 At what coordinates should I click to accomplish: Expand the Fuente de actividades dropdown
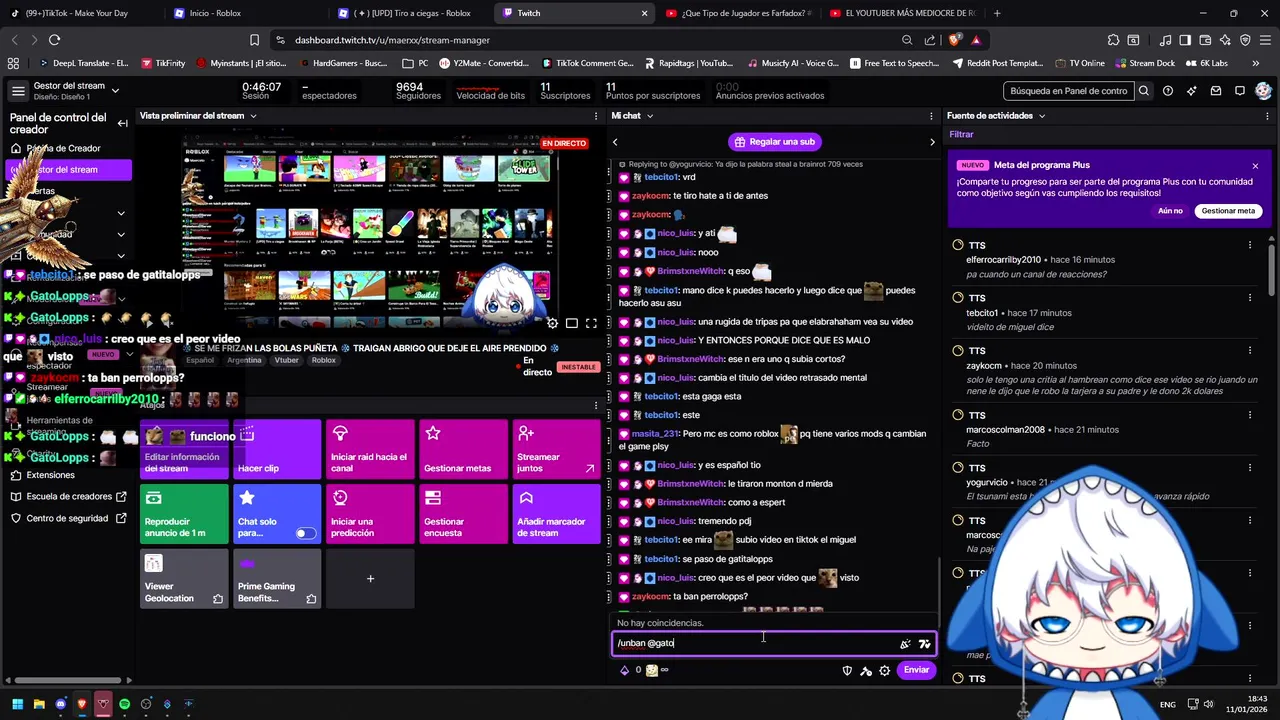(1041, 116)
